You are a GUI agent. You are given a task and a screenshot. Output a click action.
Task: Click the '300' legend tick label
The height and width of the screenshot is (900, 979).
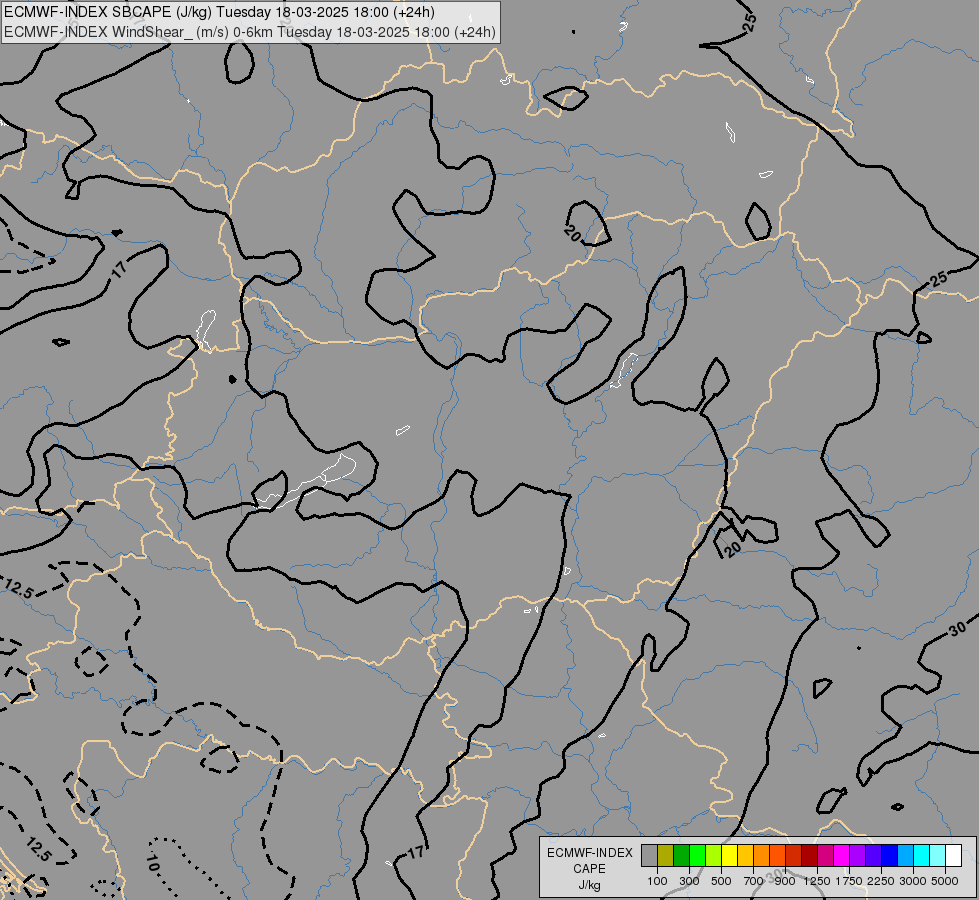click(x=689, y=881)
